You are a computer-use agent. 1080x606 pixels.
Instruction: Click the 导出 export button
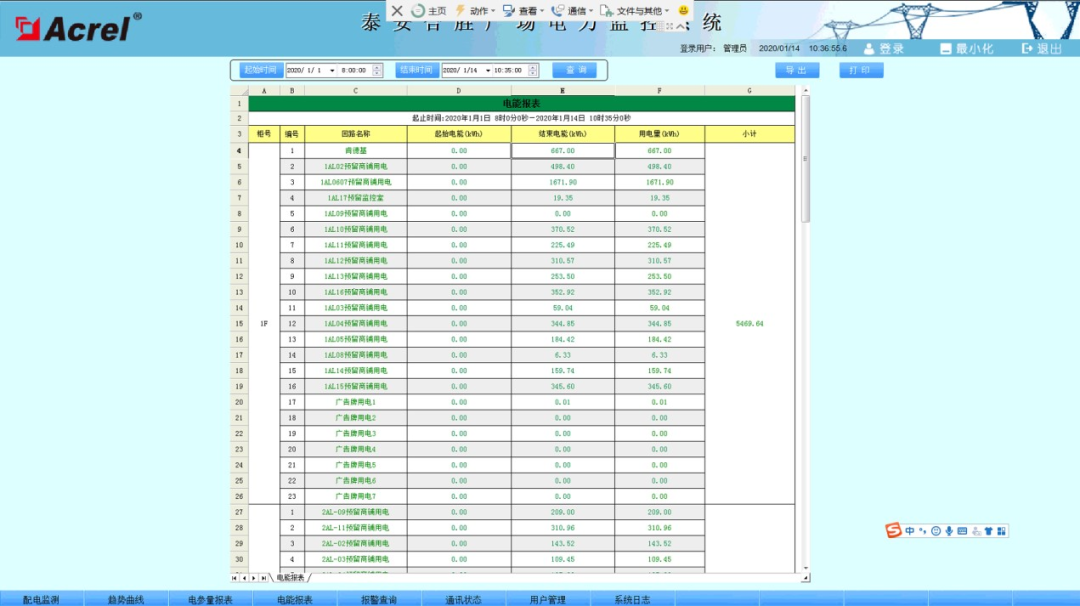797,69
